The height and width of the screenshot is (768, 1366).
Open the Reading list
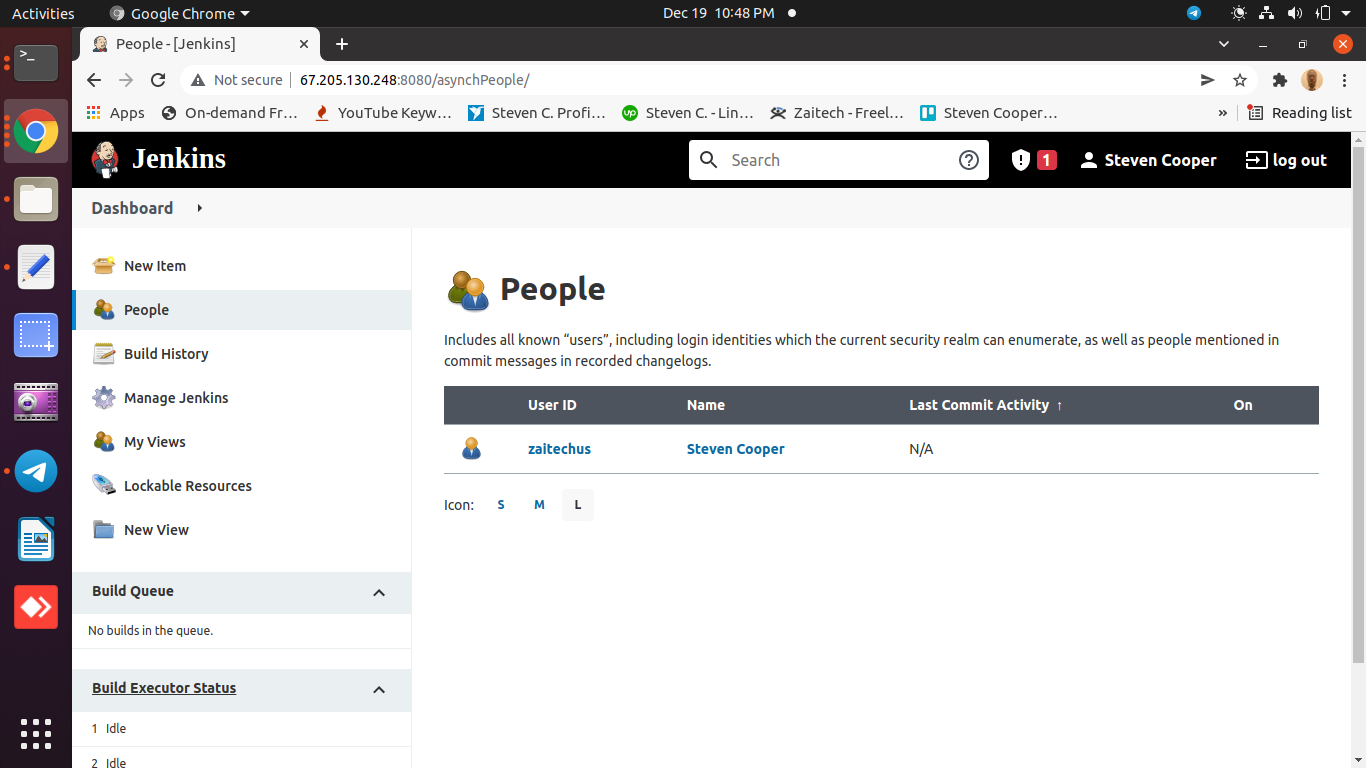tap(1299, 113)
